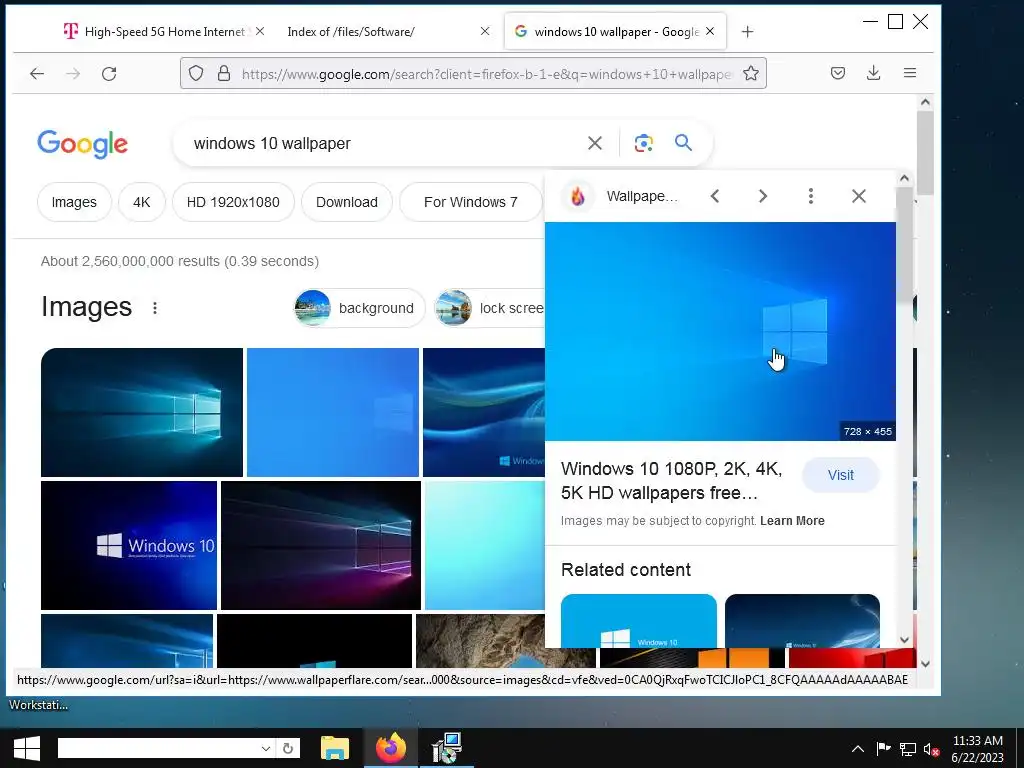
Task: Close the windows 10 wallpaper Google tab
Action: click(711, 31)
